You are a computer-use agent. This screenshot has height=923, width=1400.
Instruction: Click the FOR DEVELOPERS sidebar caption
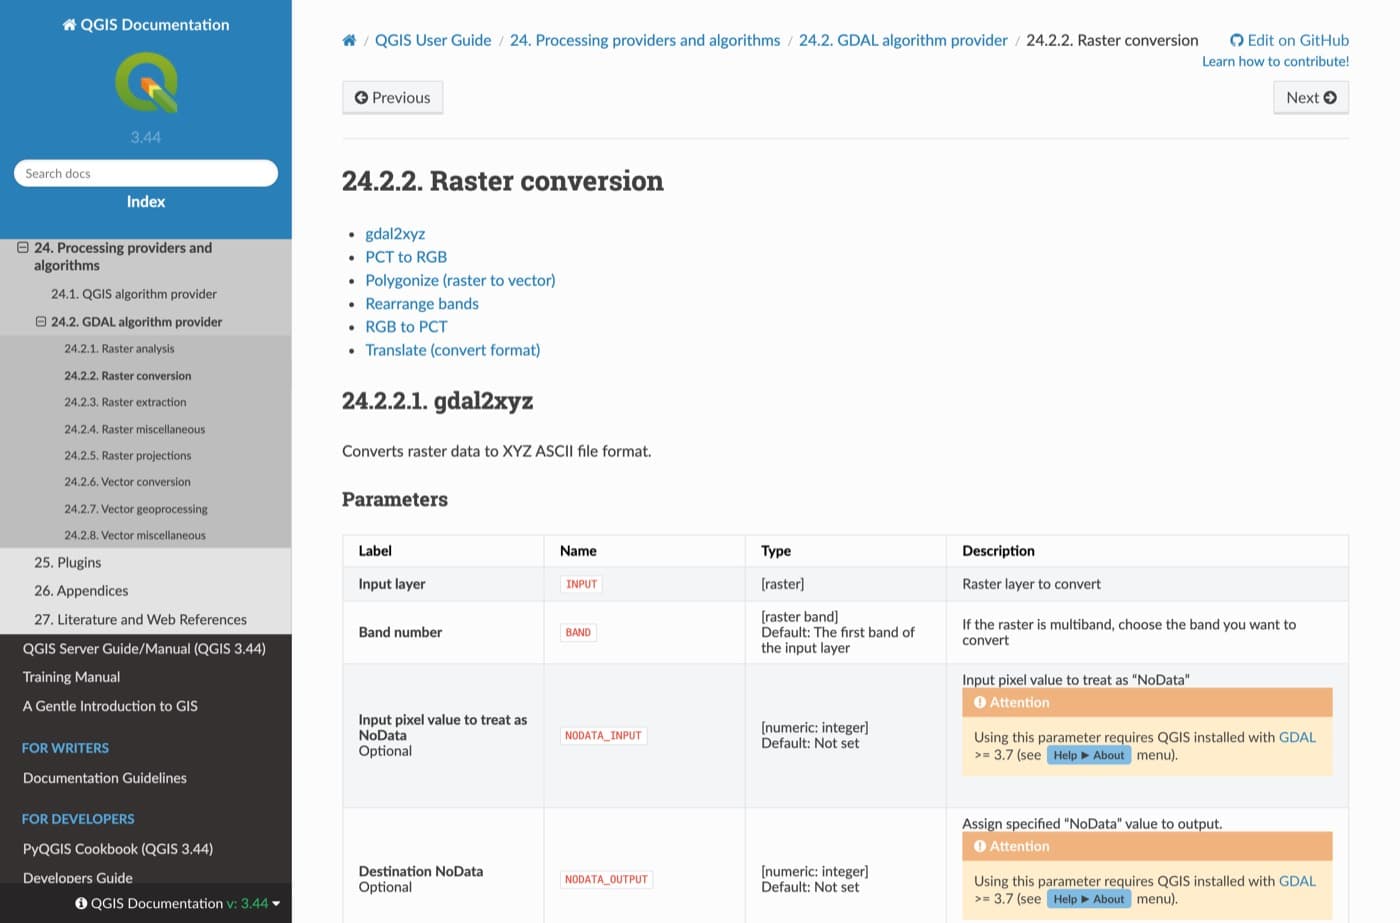78,819
